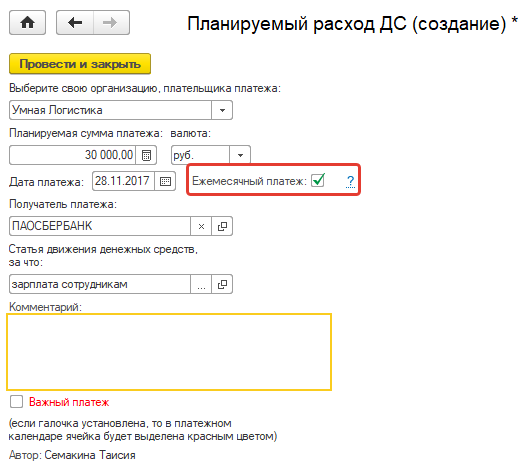Open the зарплата сотрудникам item record
The image size is (532, 466).
(222, 284)
